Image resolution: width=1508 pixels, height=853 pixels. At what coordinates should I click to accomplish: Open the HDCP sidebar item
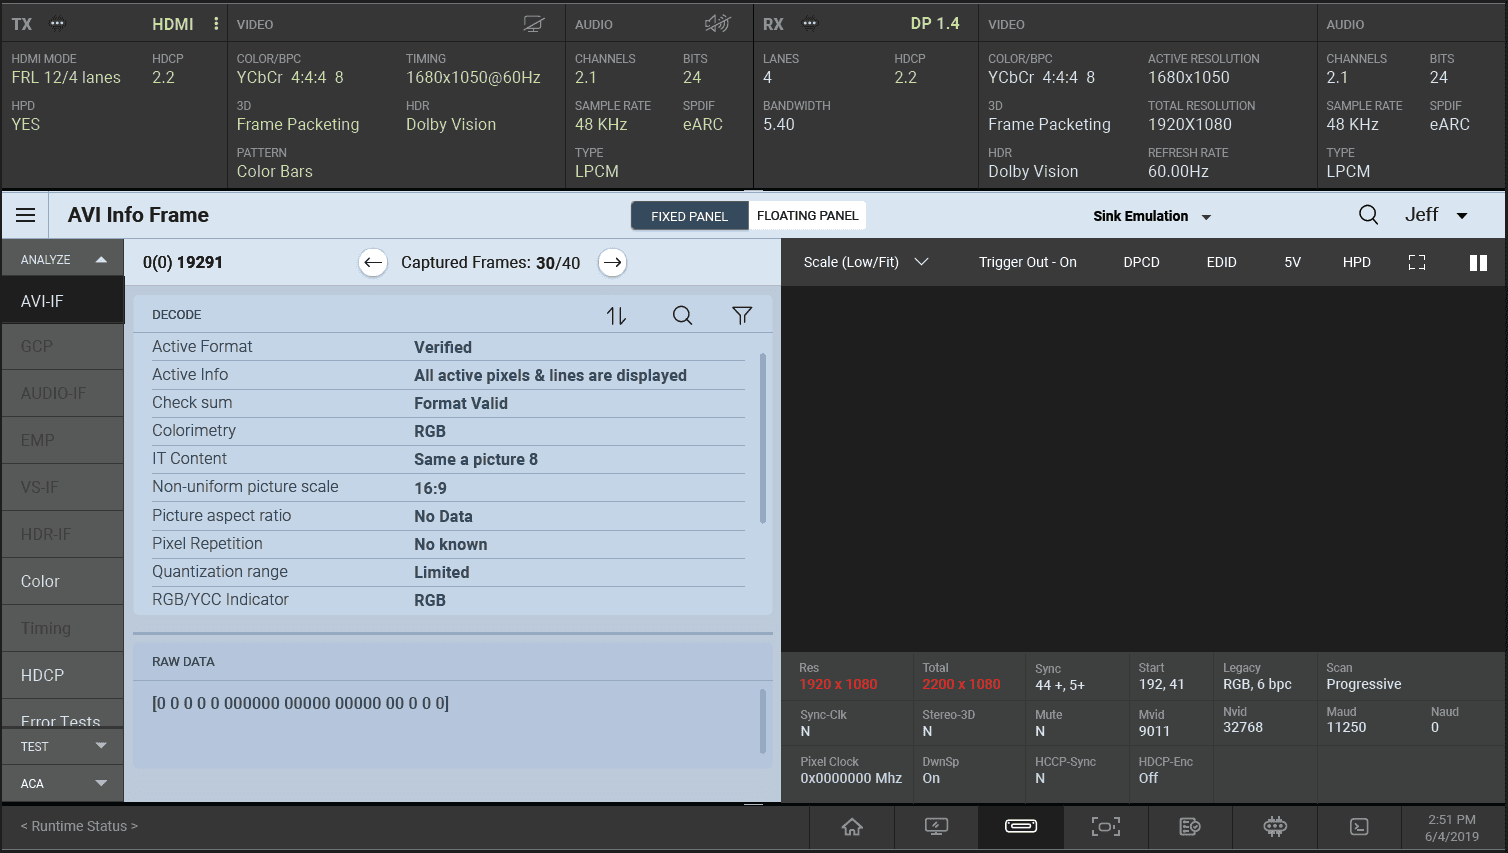62,675
